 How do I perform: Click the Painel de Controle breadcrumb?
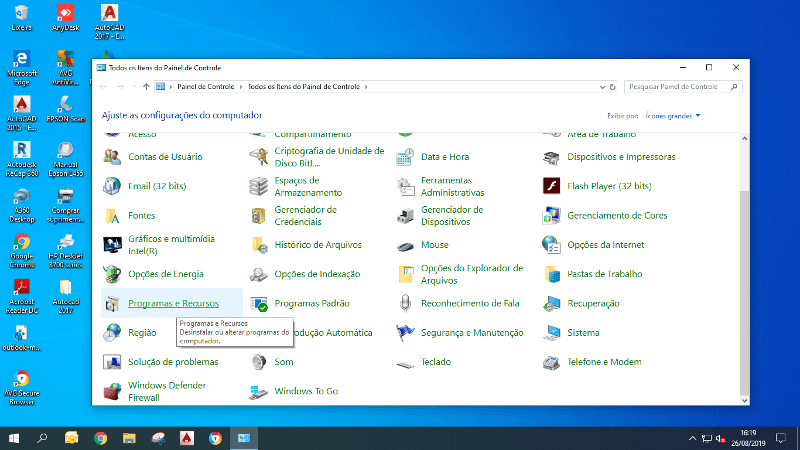point(206,87)
